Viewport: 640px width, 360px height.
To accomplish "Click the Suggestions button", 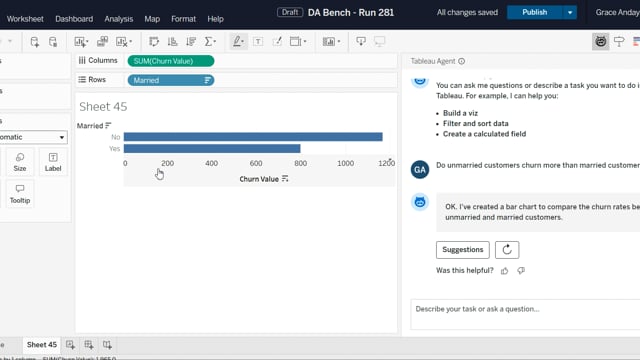I will (x=462, y=250).
